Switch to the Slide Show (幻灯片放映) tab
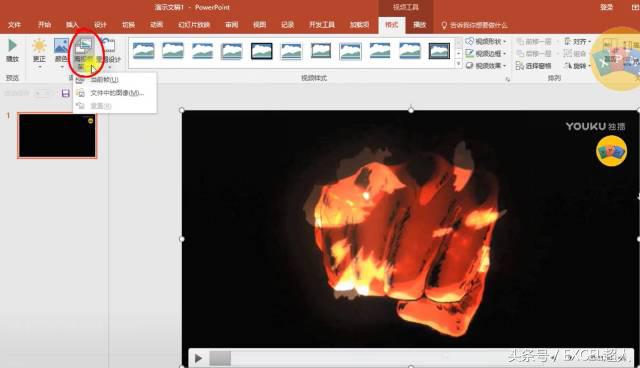This screenshot has width=640, height=368. [x=194, y=25]
